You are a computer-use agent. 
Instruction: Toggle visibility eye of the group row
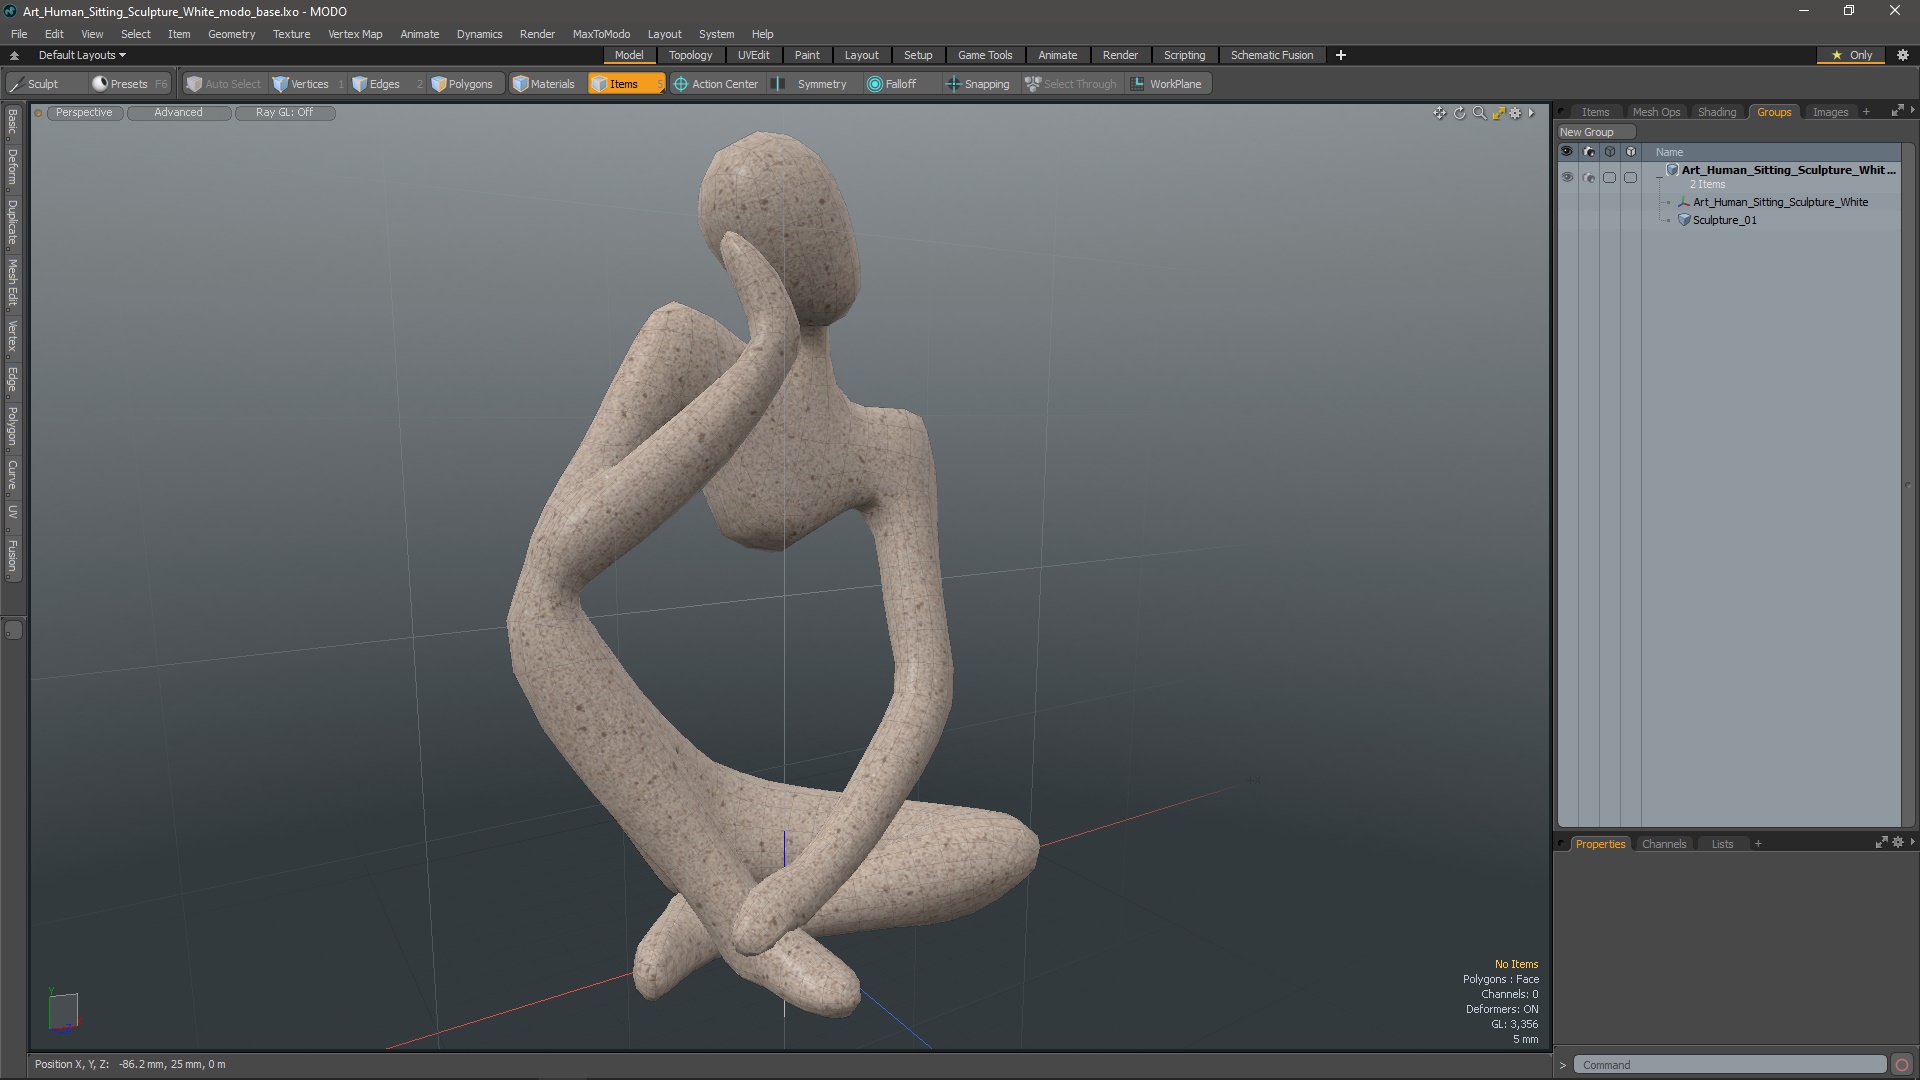click(1567, 177)
